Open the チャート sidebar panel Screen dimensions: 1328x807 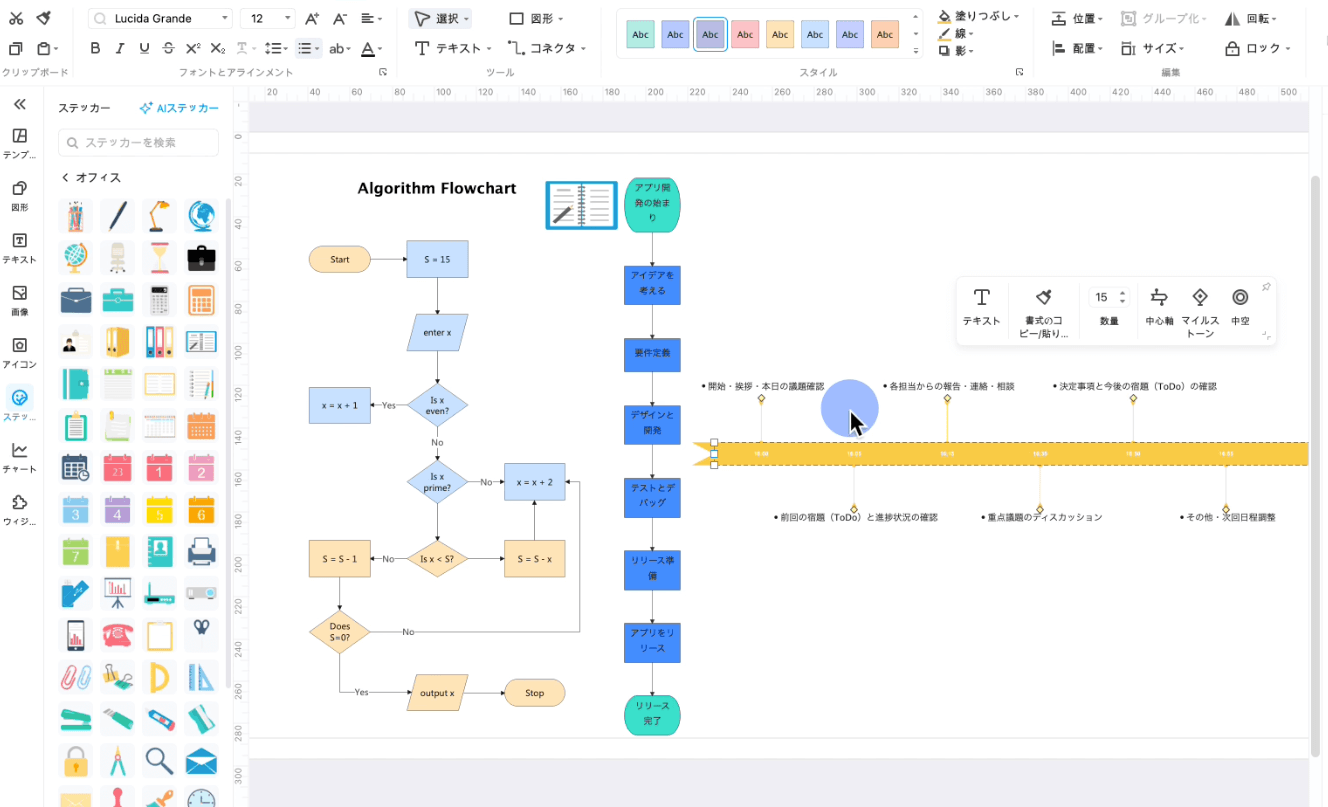click(19, 457)
